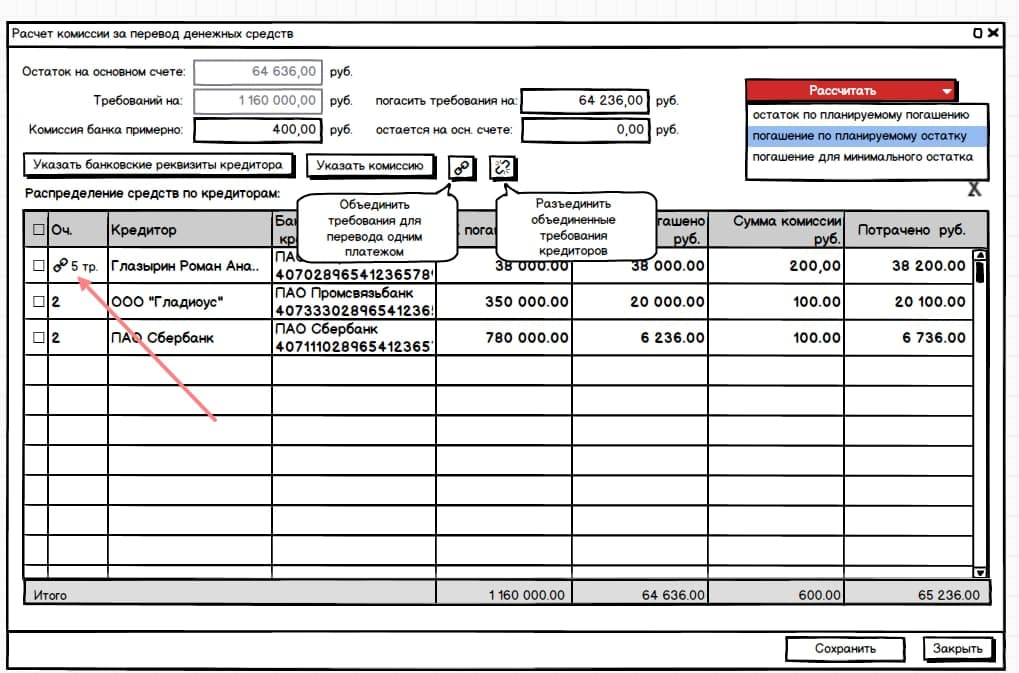Viewport: 1019px width, 673px height.
Task: Click the window maximize square icon
Action: click(x=978, y=33)
